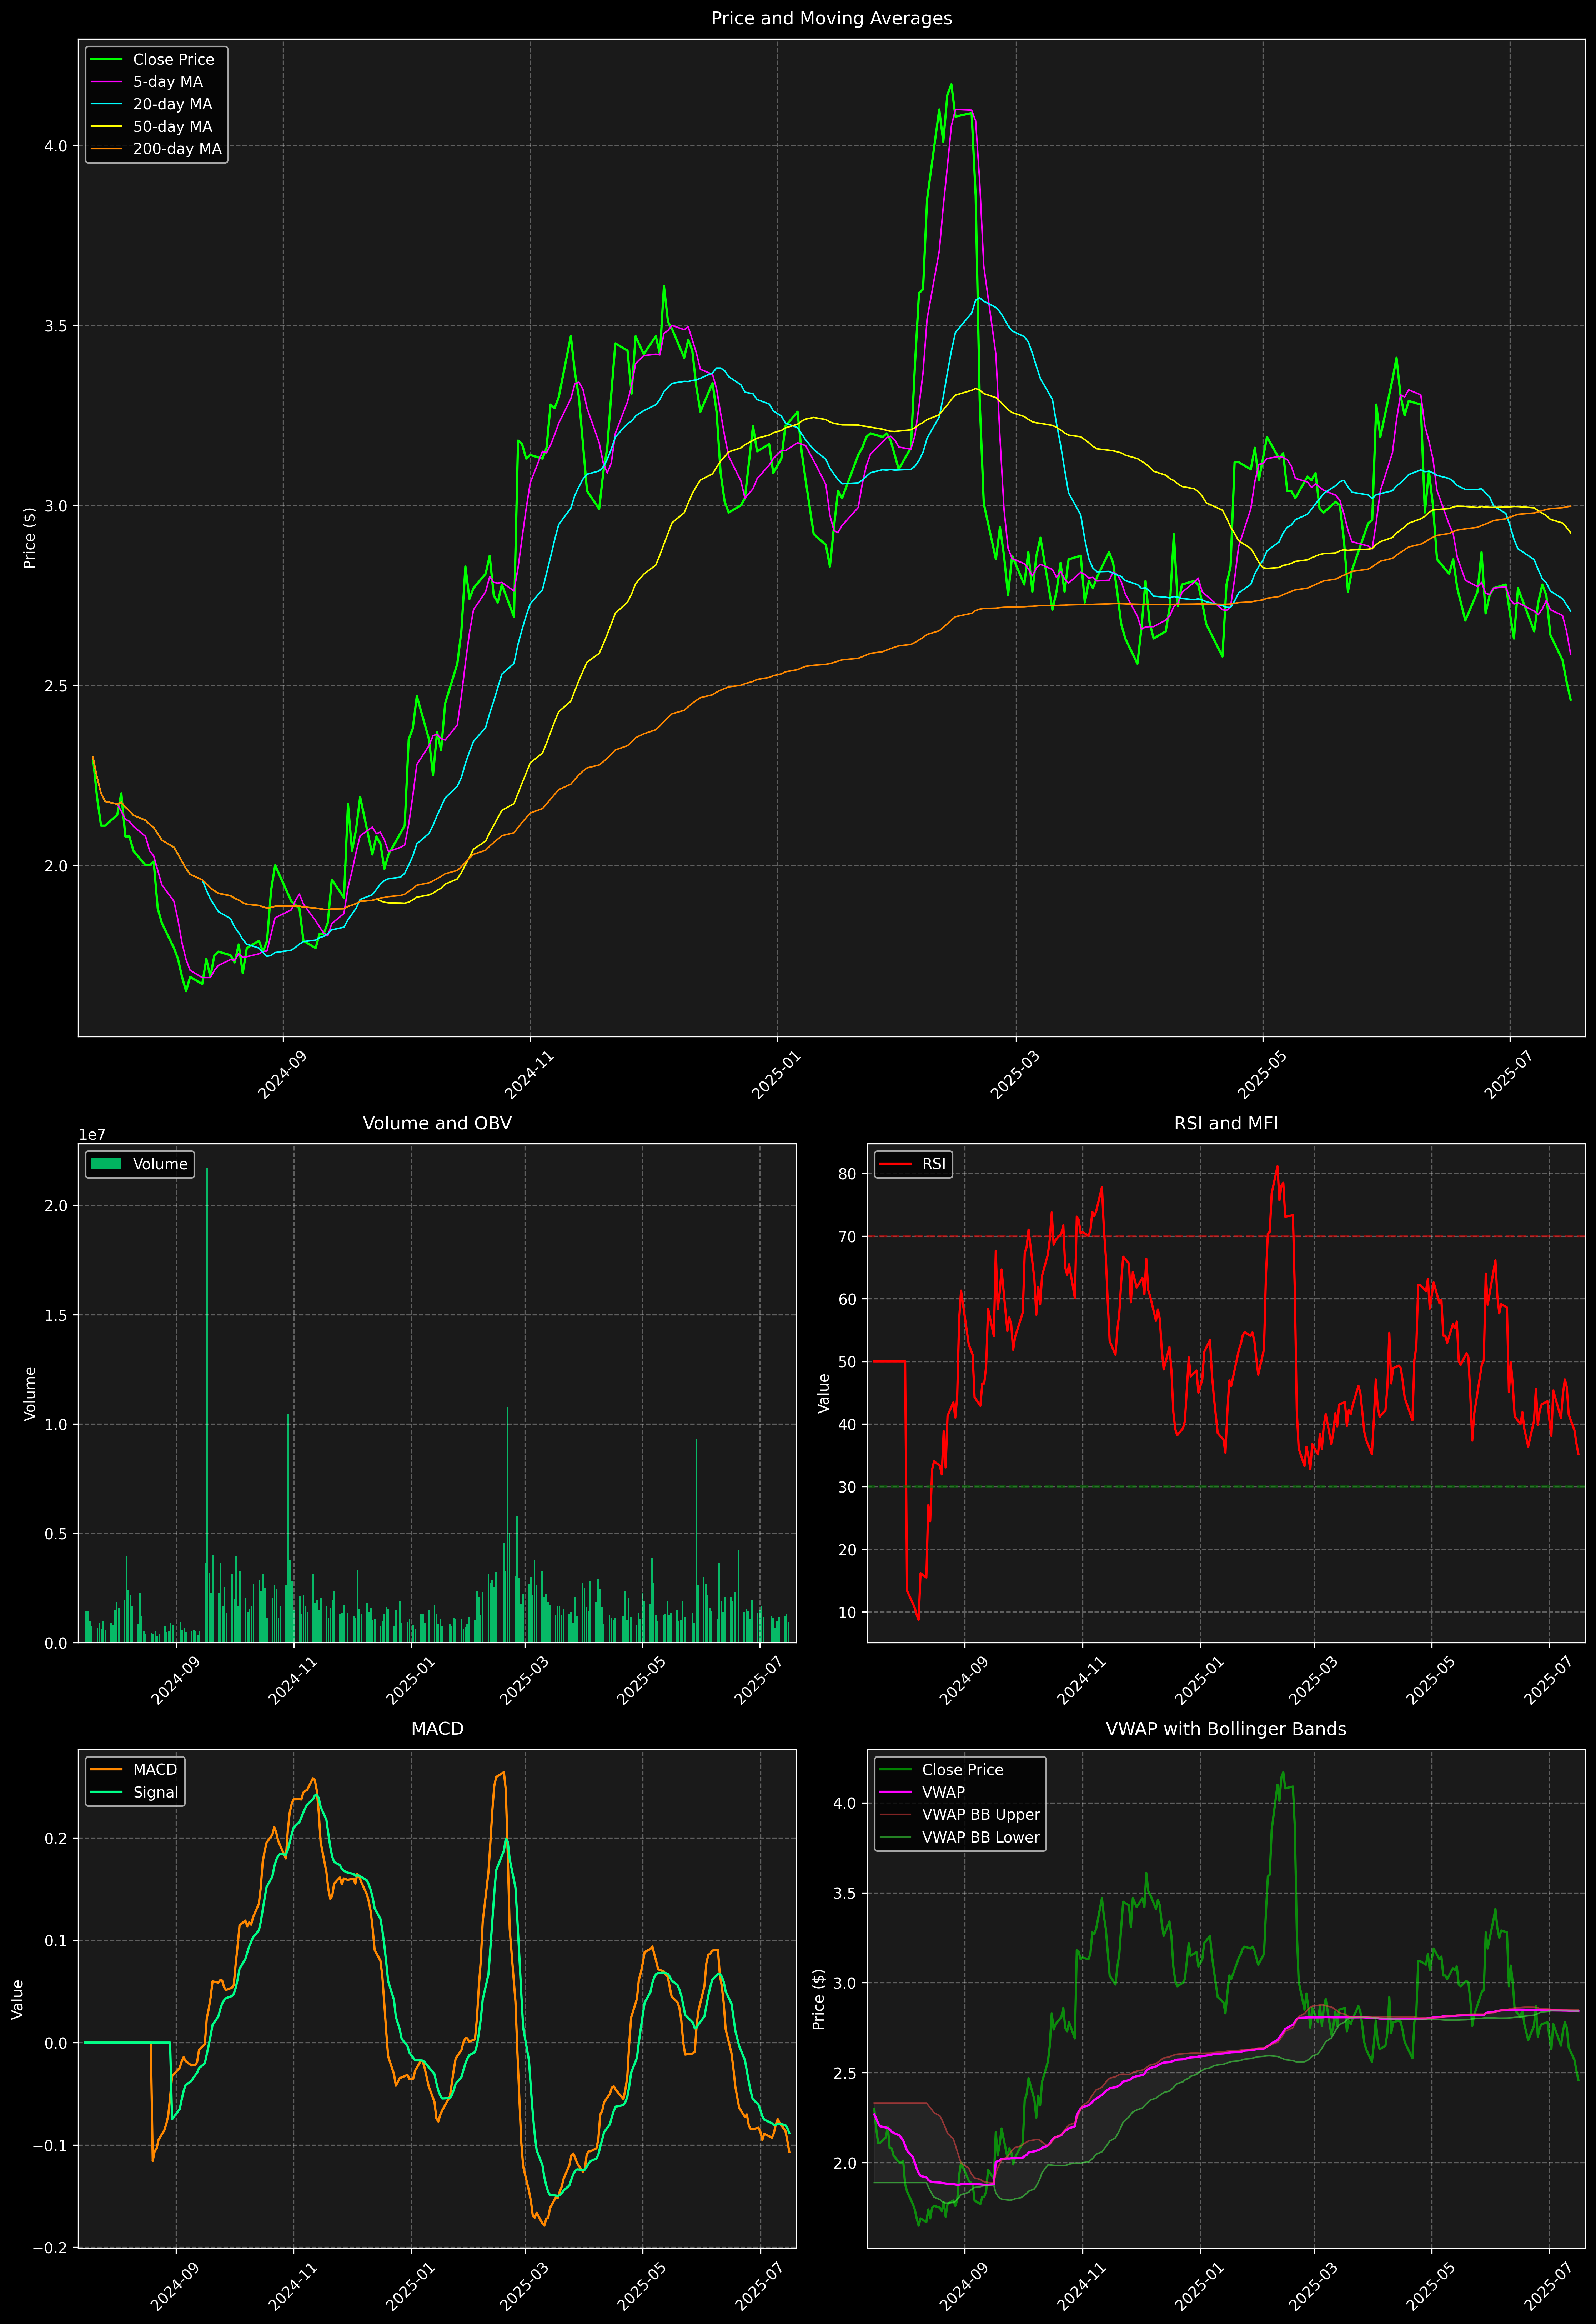
Task: Click the 70 y-tick on RSI chart
Action: tap(848, 1237)
